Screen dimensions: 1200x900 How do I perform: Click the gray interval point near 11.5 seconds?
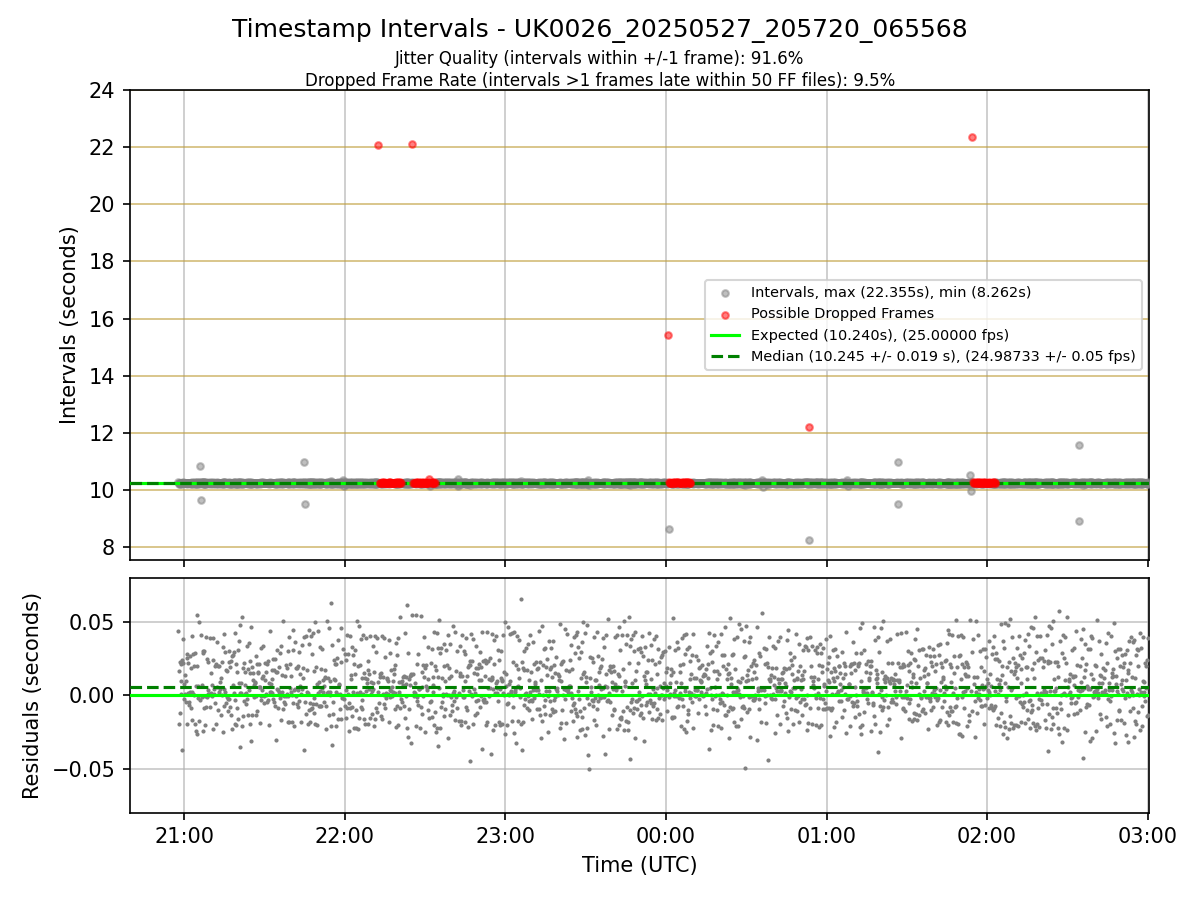click(1079, 445)
